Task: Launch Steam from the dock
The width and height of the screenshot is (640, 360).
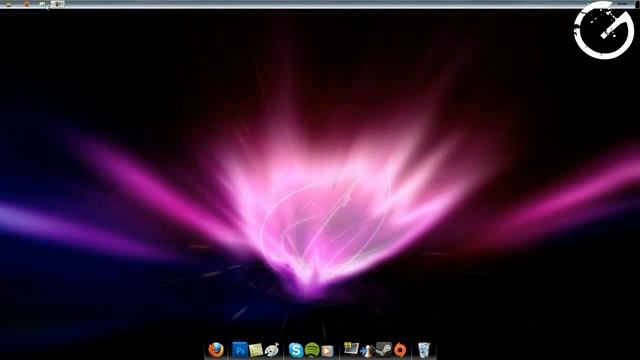Action: pos(383,349)
